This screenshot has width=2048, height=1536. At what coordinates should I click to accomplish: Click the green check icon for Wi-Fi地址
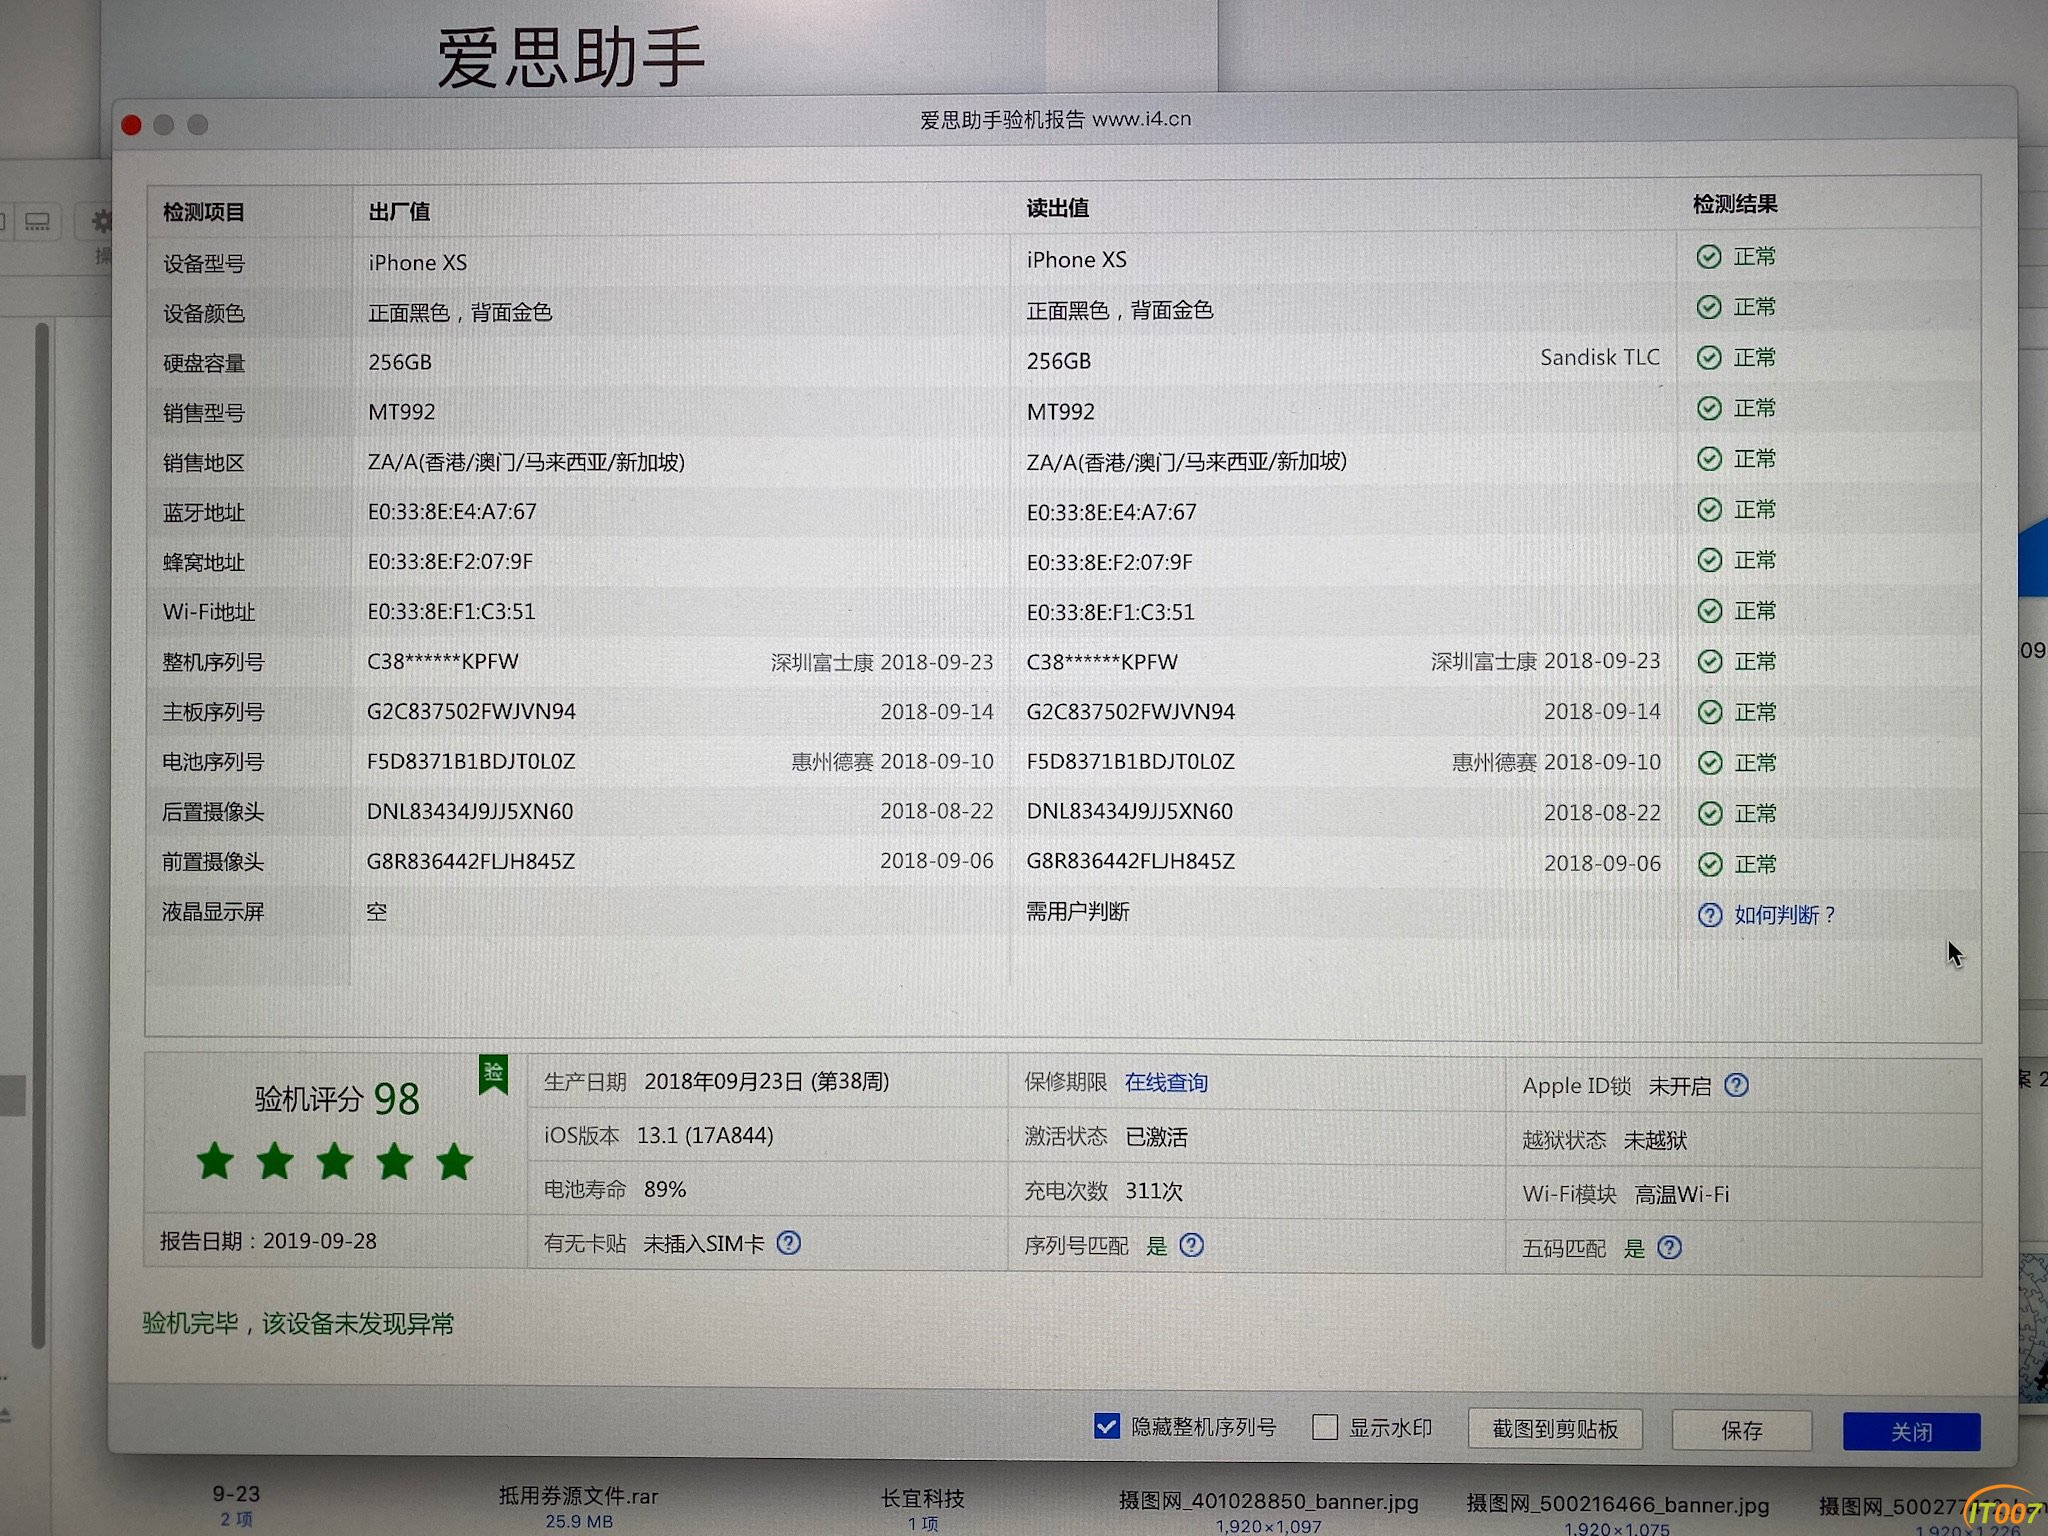(x=1710, y=611)
